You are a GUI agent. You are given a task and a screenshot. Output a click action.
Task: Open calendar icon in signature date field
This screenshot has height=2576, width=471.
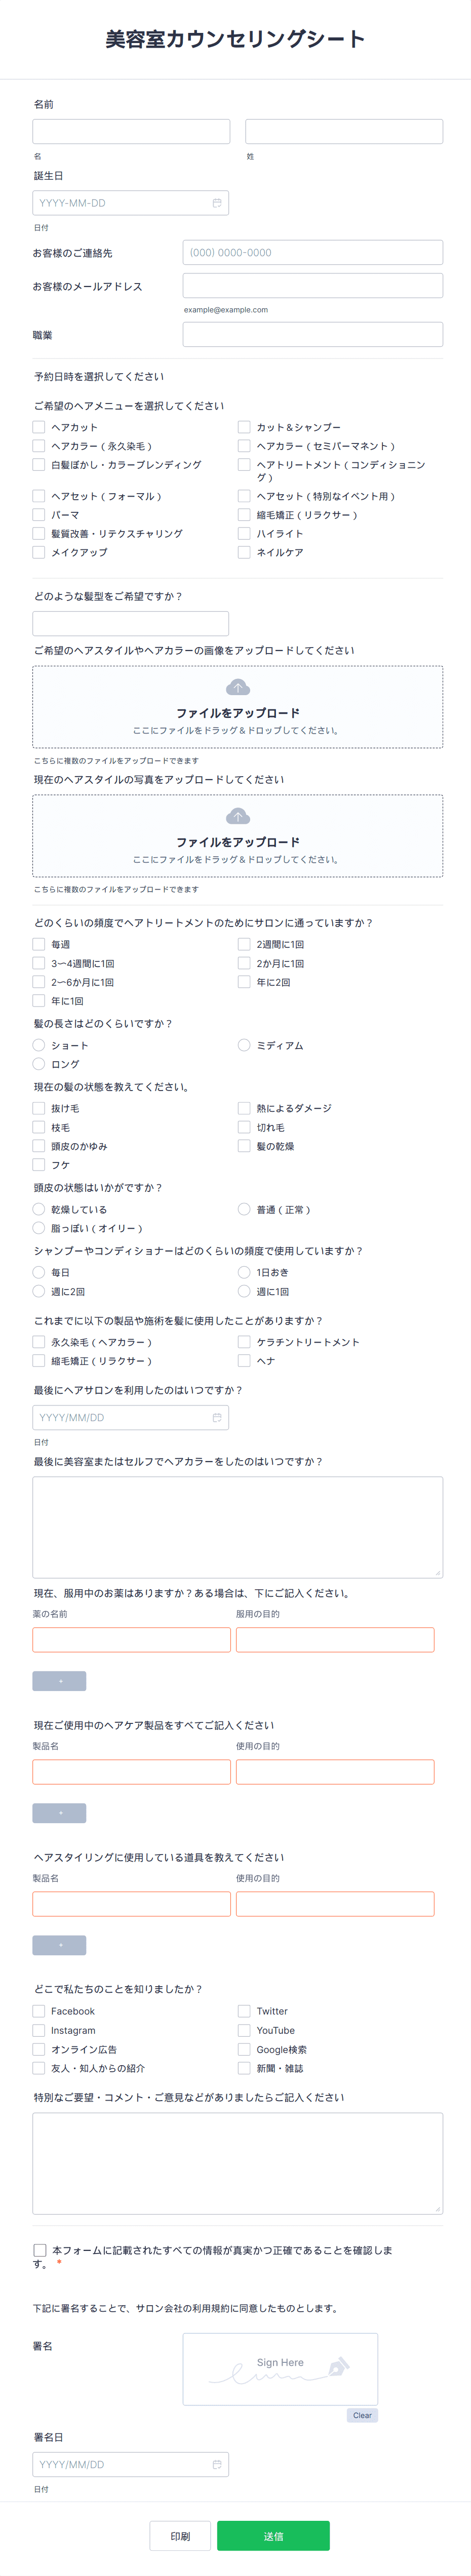(217, 2464)
